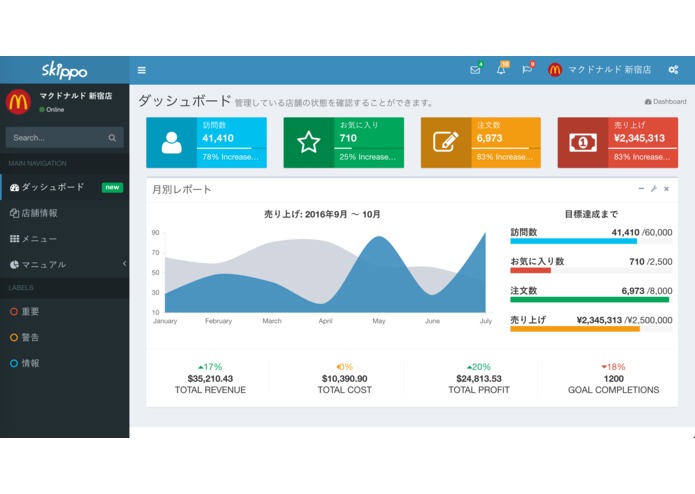Click the grid icon beside メニュー
Viewport: 695px width, 494px height.
tap(15, 239)
